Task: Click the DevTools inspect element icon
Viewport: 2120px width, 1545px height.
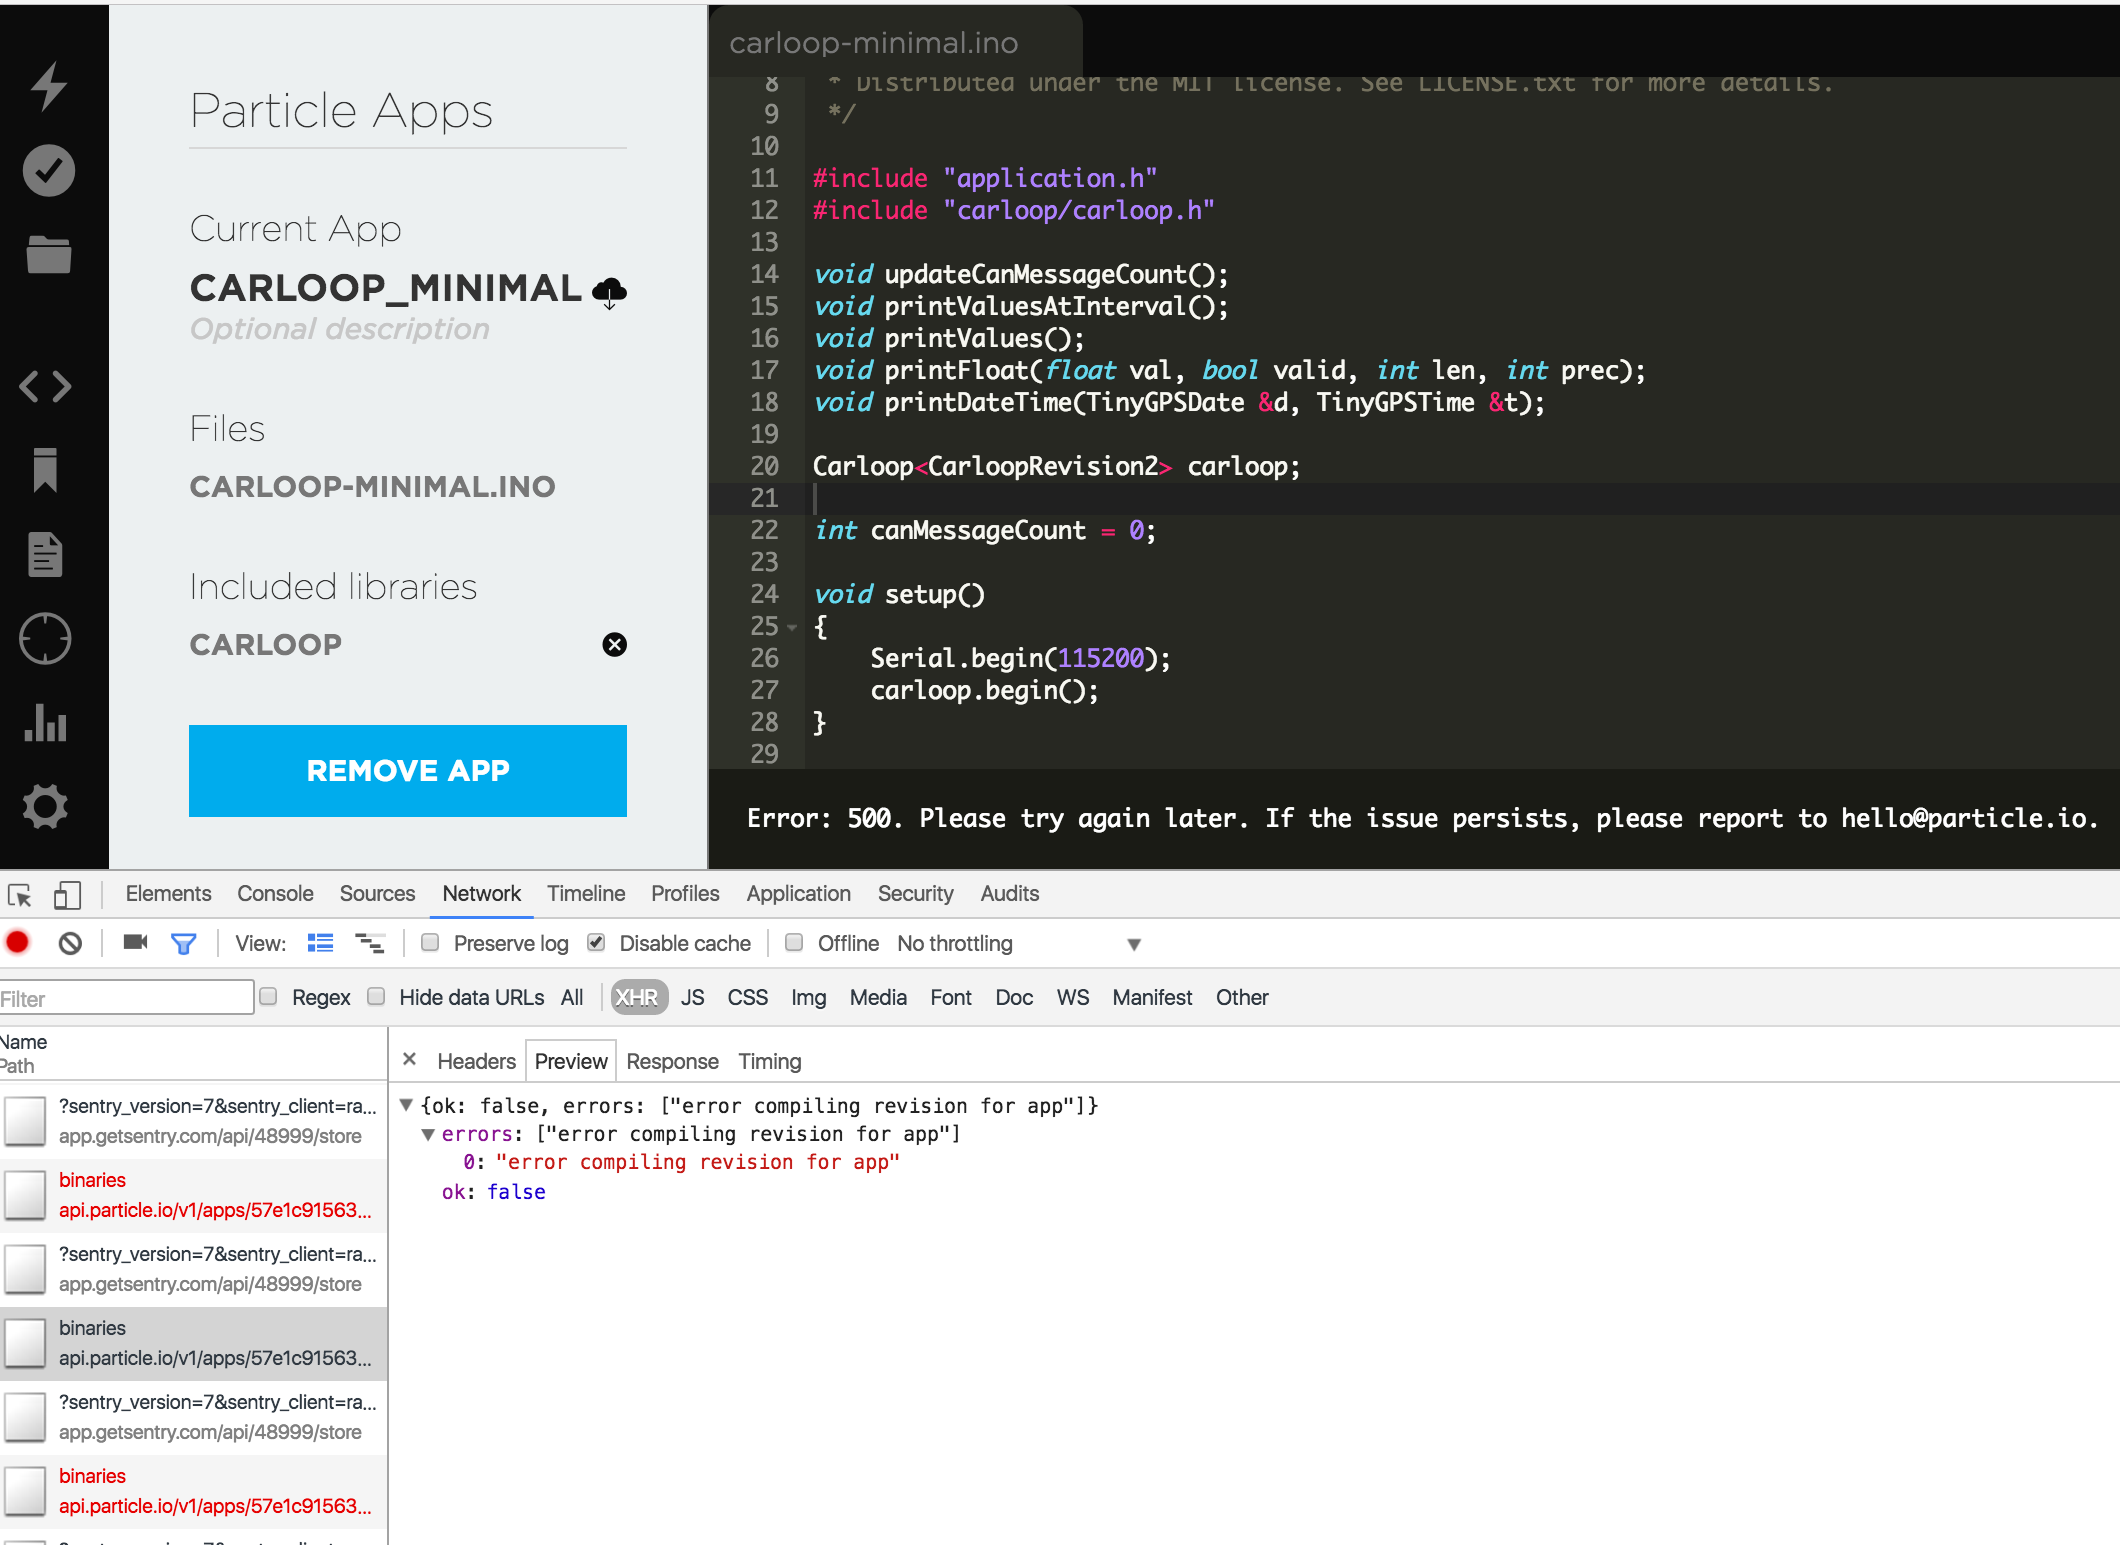Action: pyautogui.click(x=20, y=895)
